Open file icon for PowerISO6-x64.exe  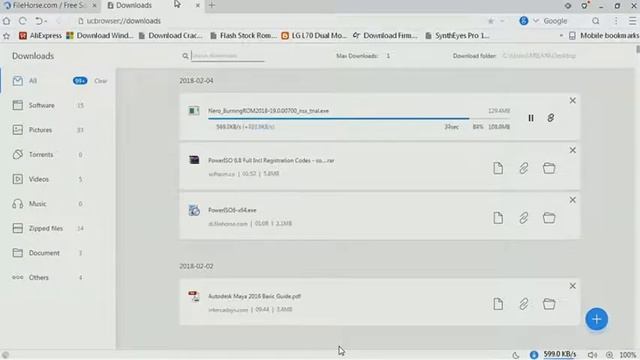pos(498,218)
